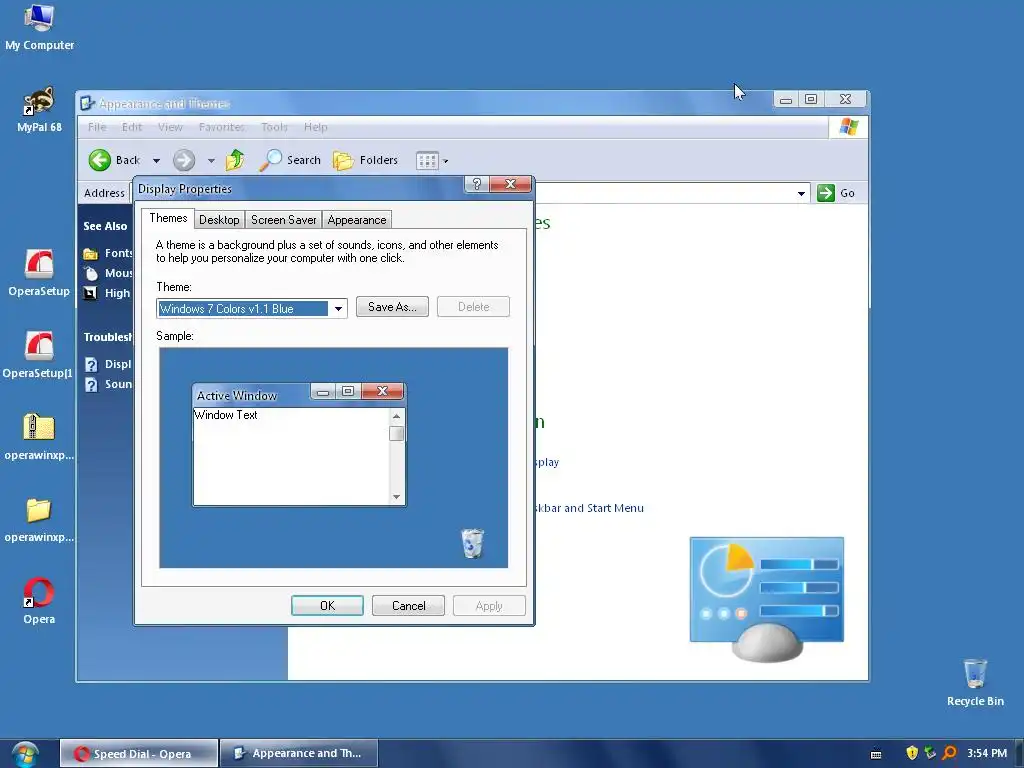This screenshot has width=1024, height=768.
Task: Open Display troubleshooter link
Action: pyautogui.click(x=108, y=364)
